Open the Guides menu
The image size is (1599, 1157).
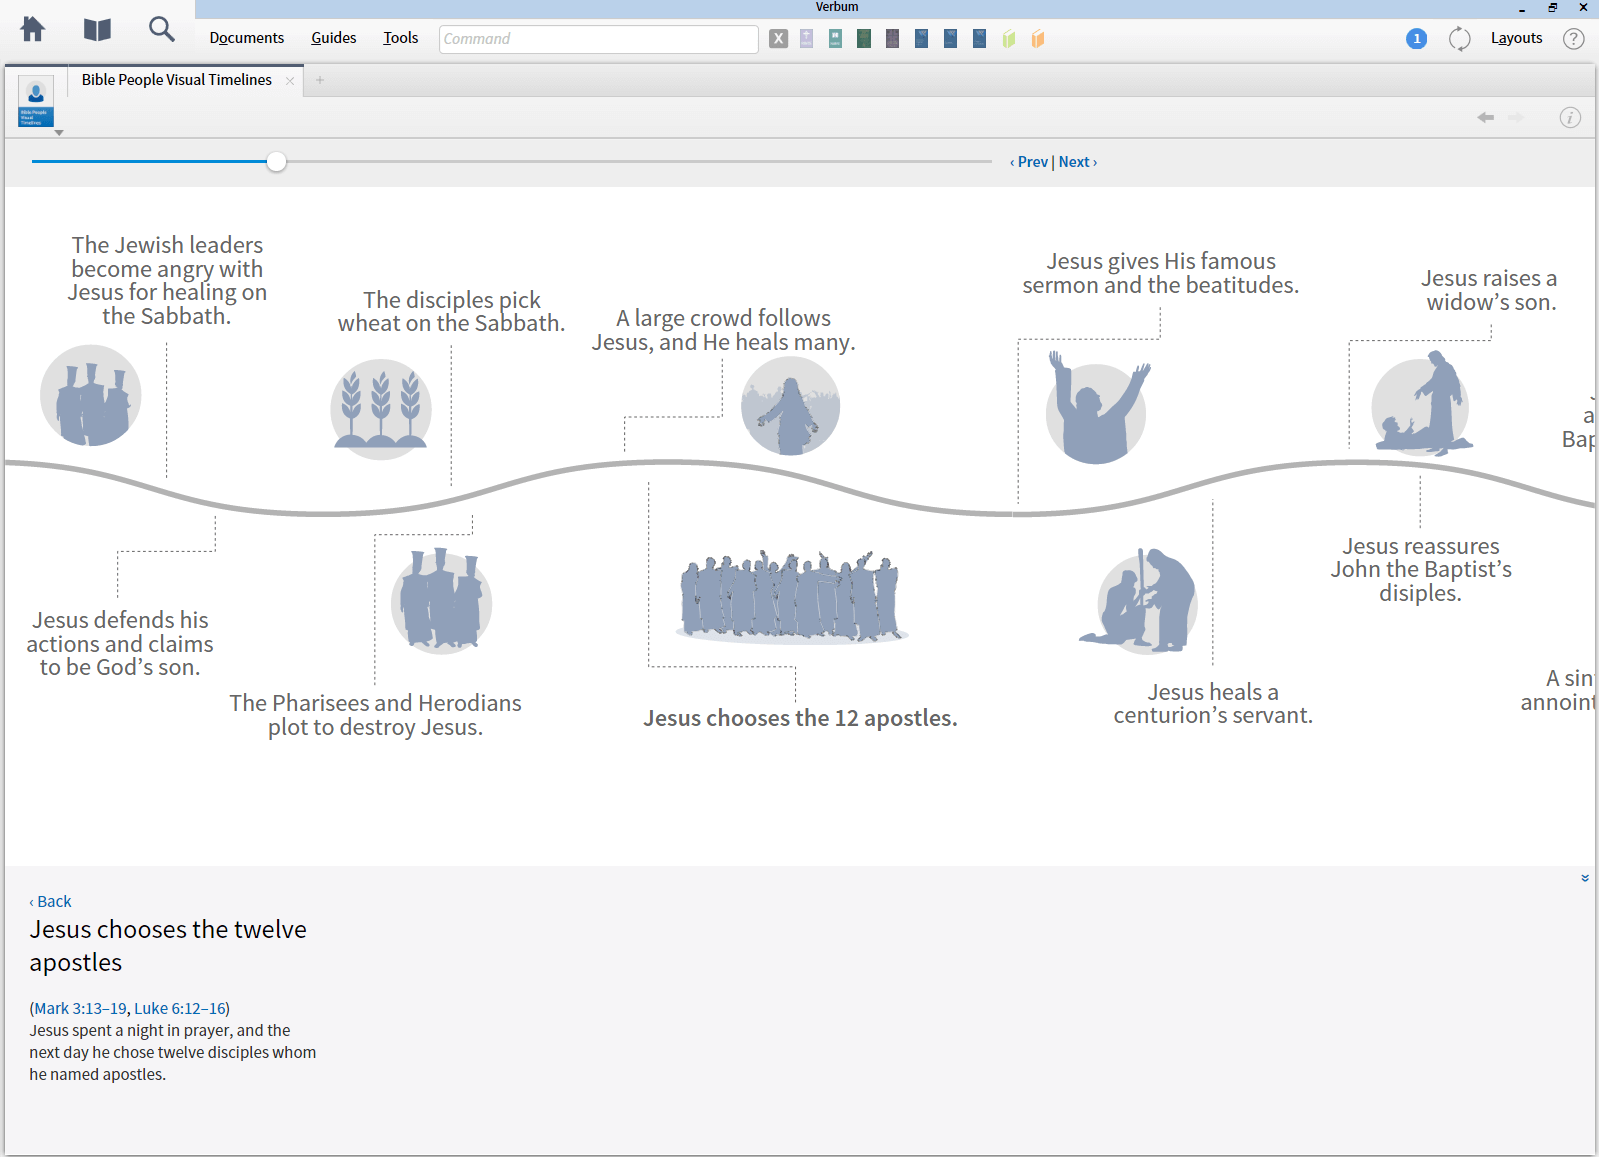[333, 38]
